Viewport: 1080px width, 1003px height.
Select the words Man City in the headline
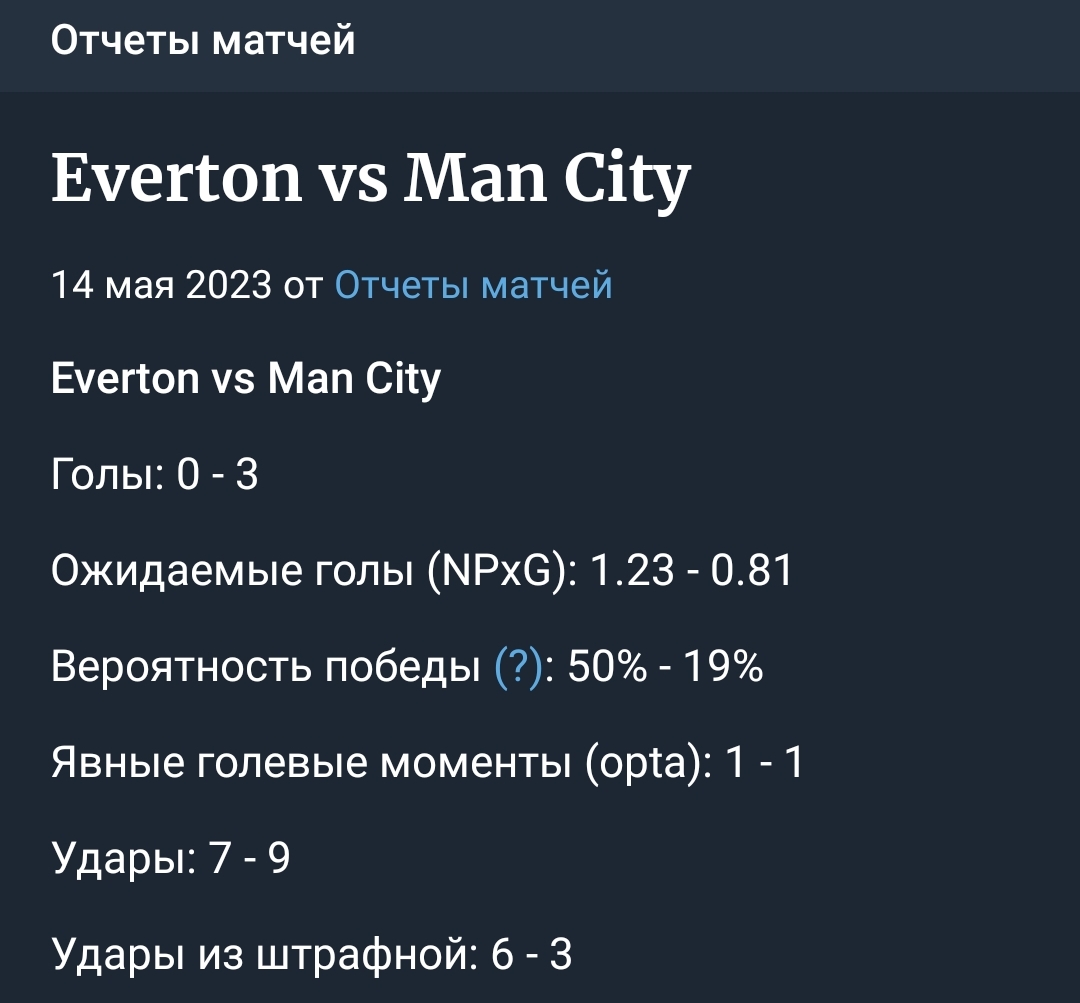pos(547,179)
